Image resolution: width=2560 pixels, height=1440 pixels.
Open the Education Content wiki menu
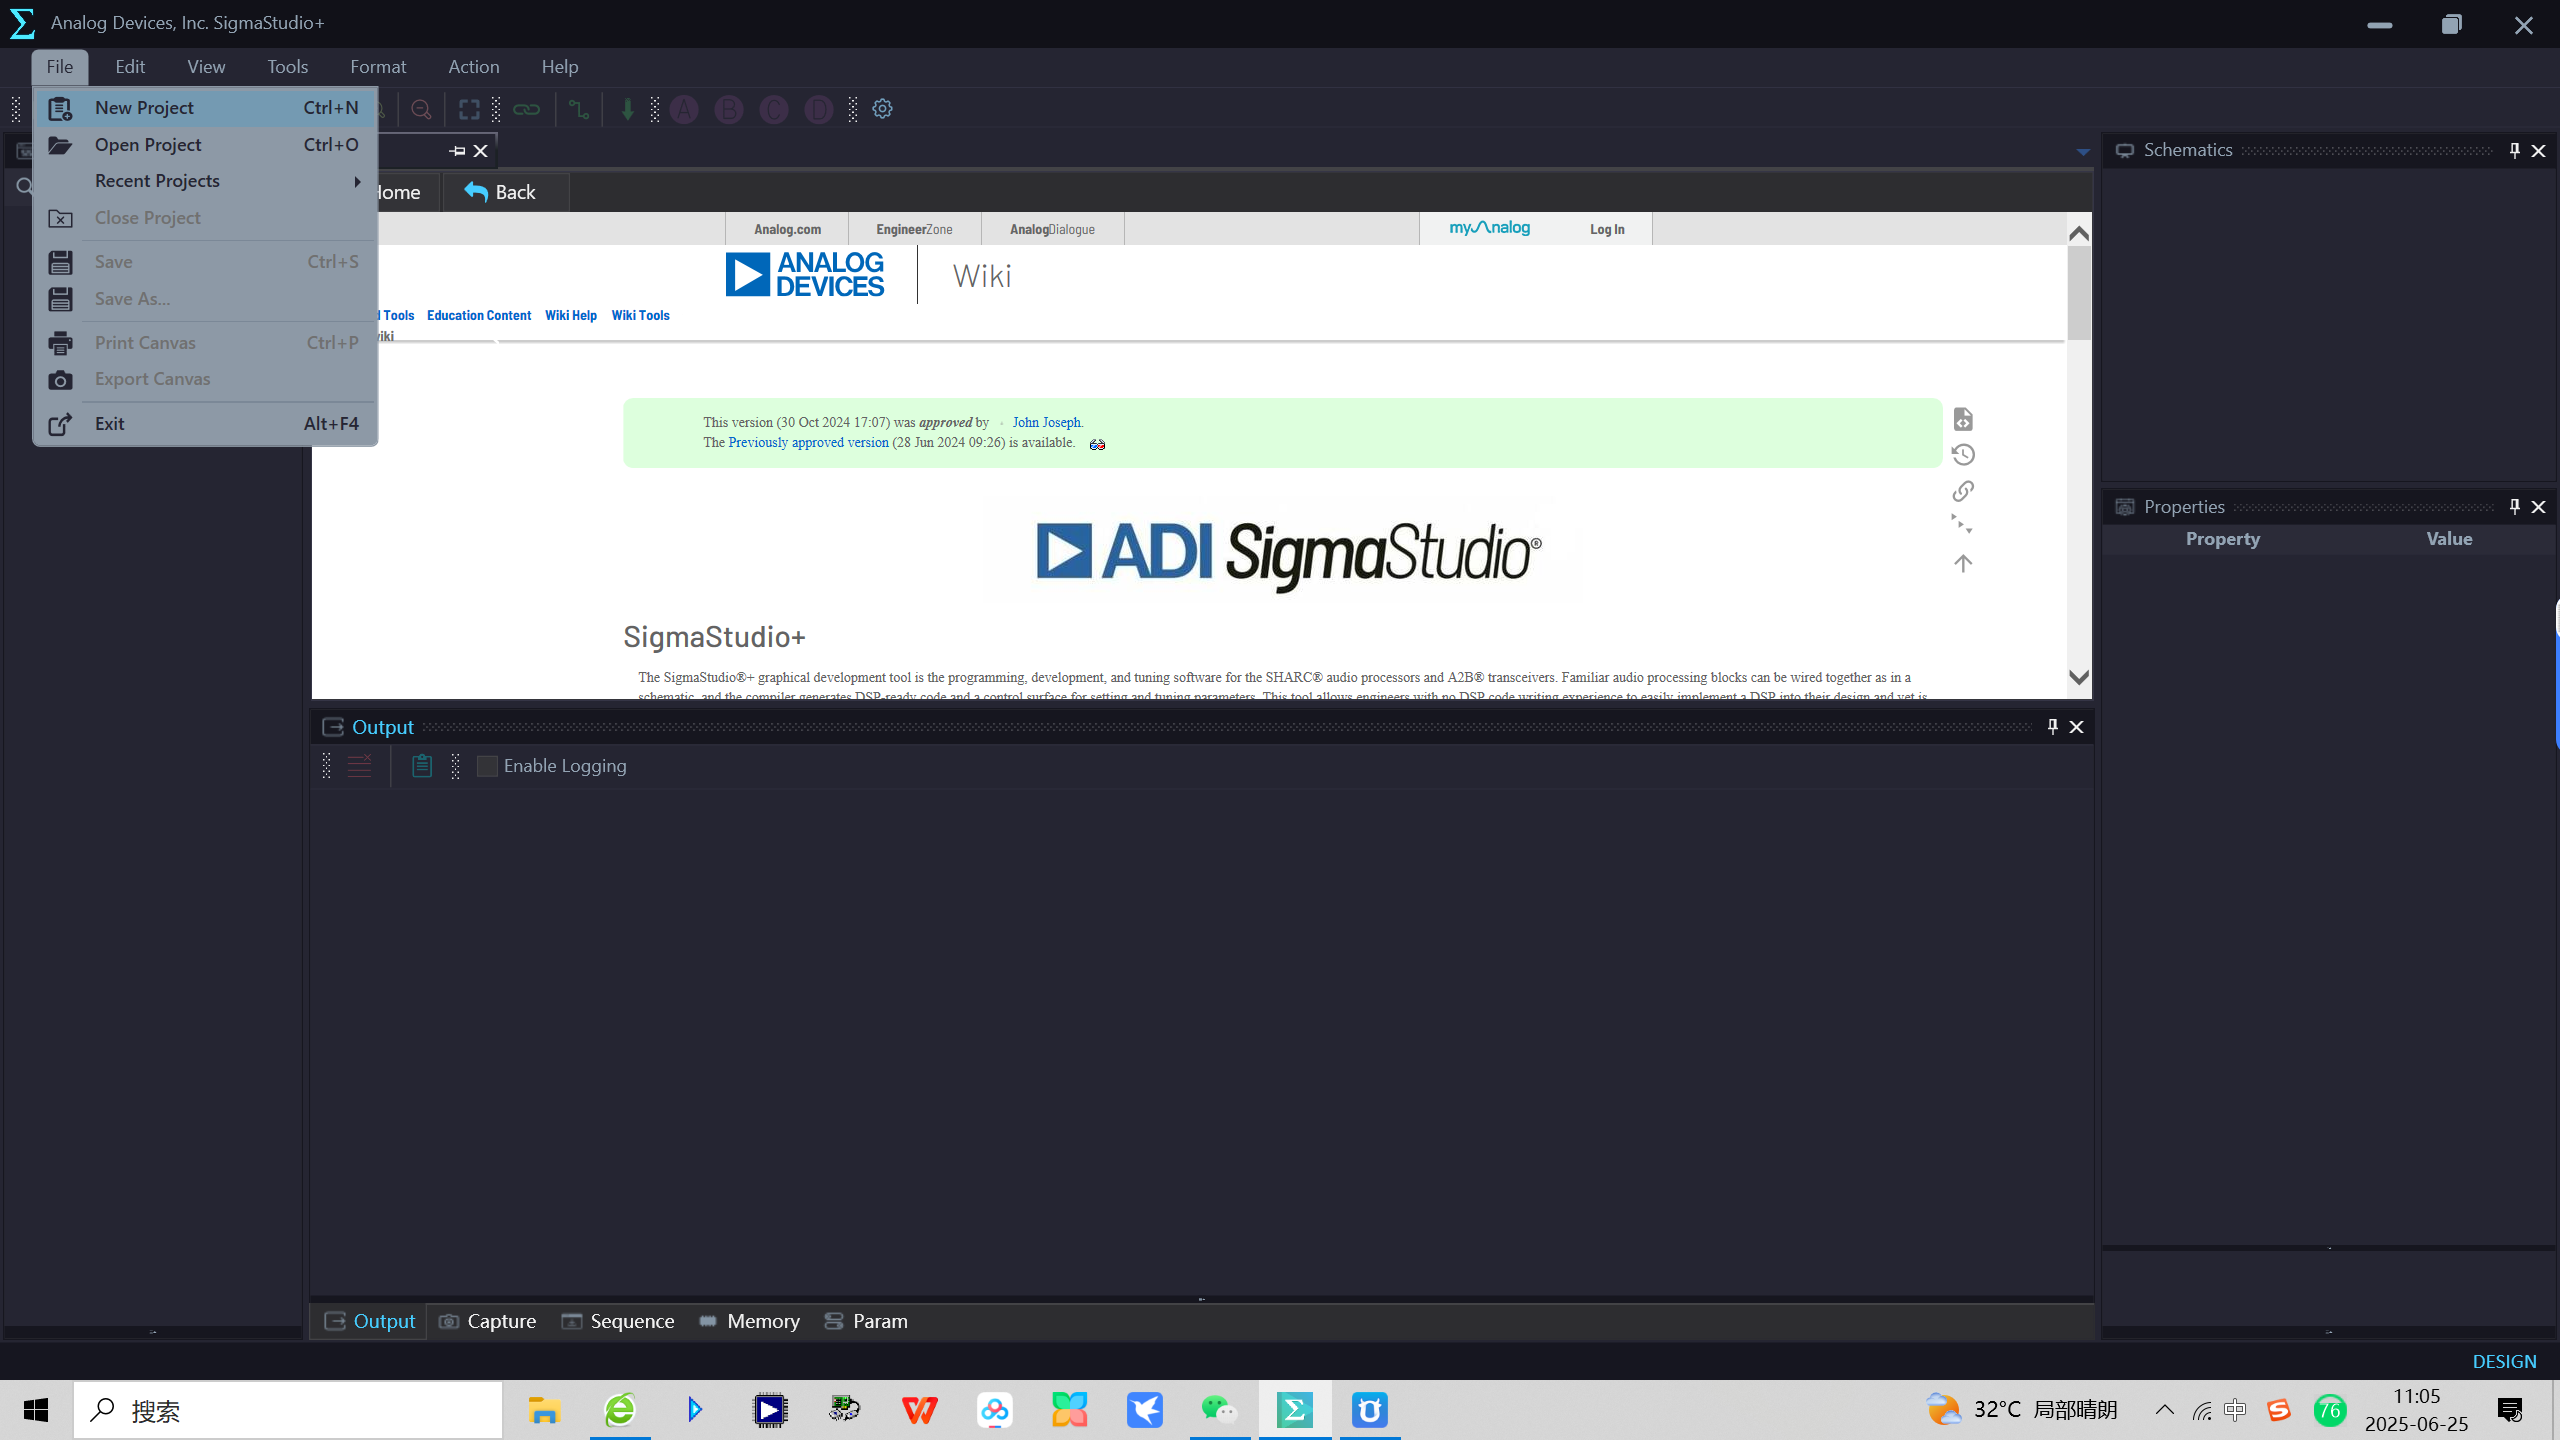(479, 315)
